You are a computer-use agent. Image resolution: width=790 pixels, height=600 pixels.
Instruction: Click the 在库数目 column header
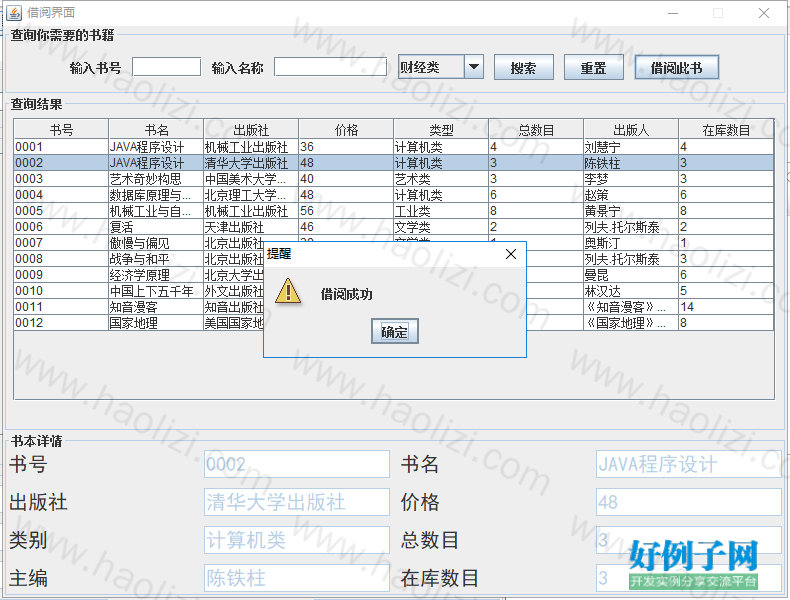click(x=726, y=130)
